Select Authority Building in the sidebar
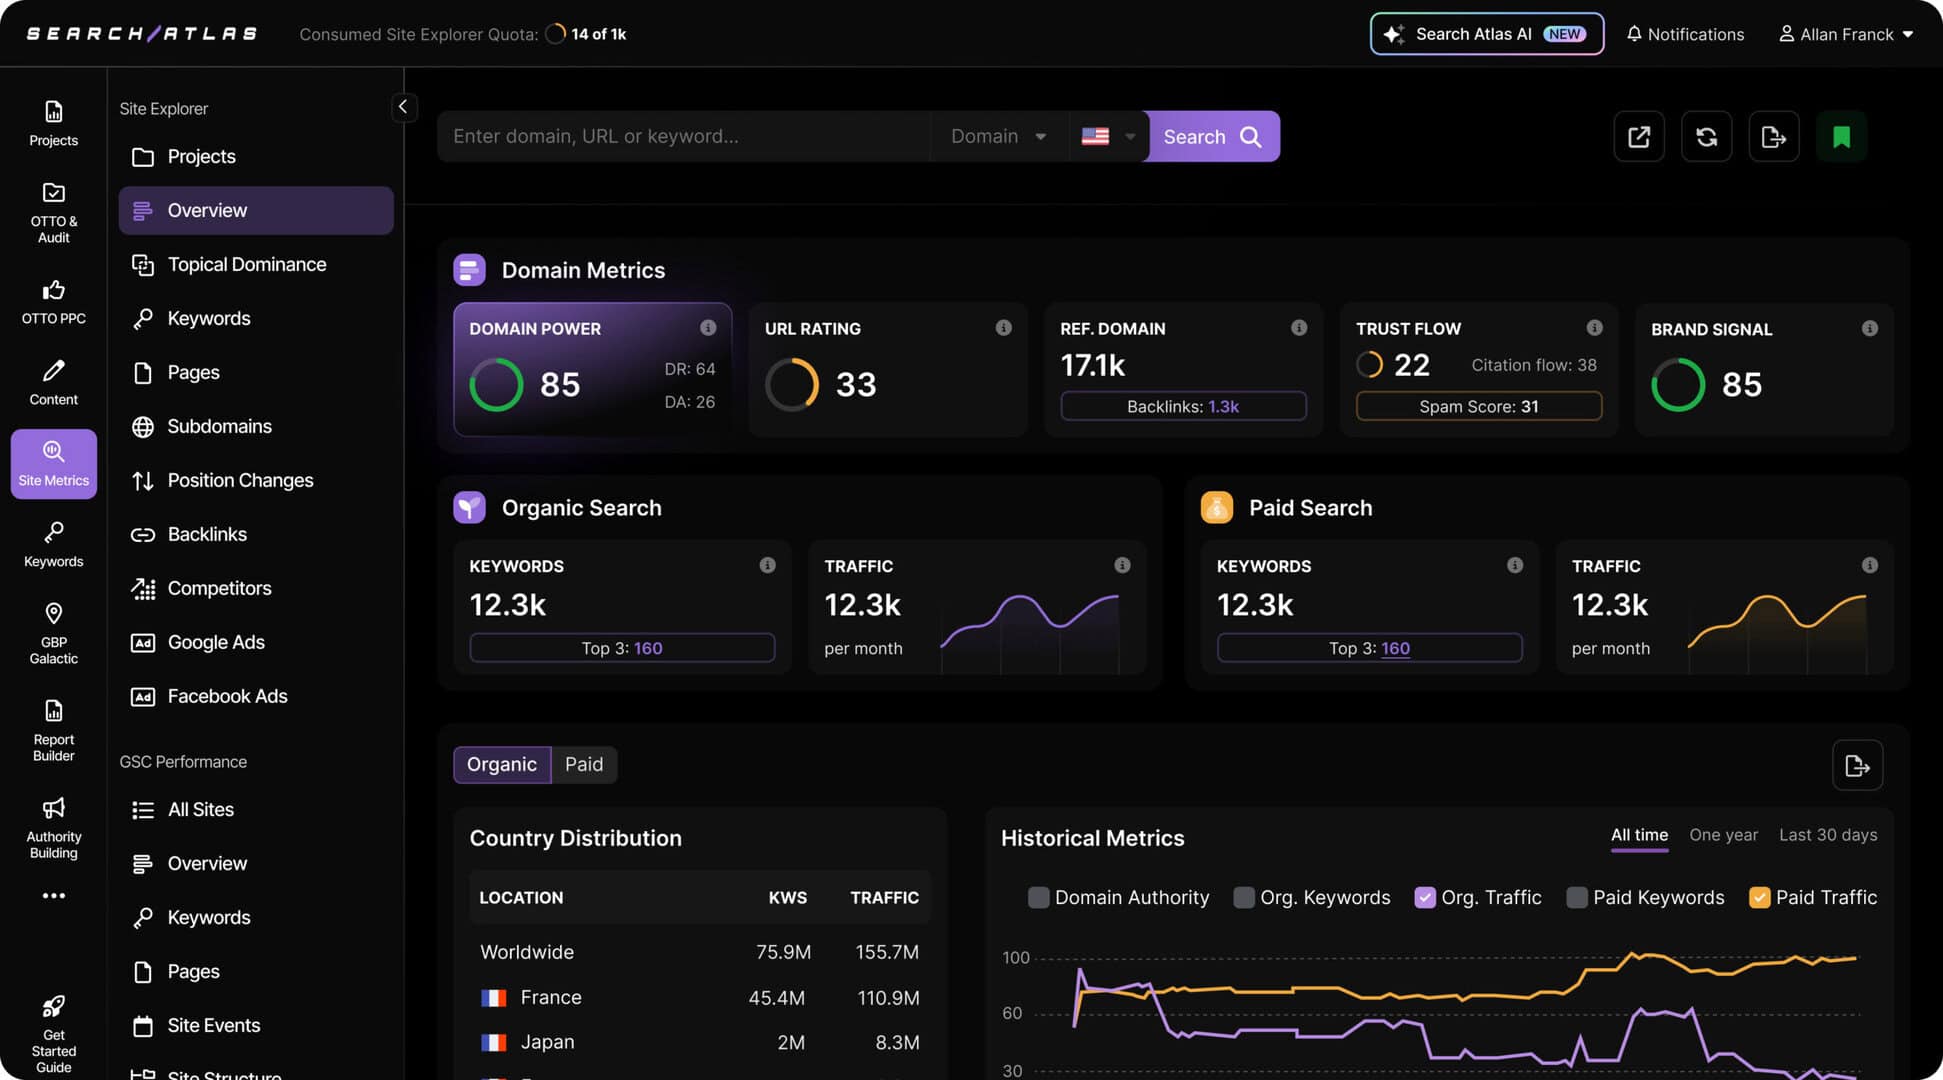Screen dimensions: 1943x1080 [x=53, y=825]
